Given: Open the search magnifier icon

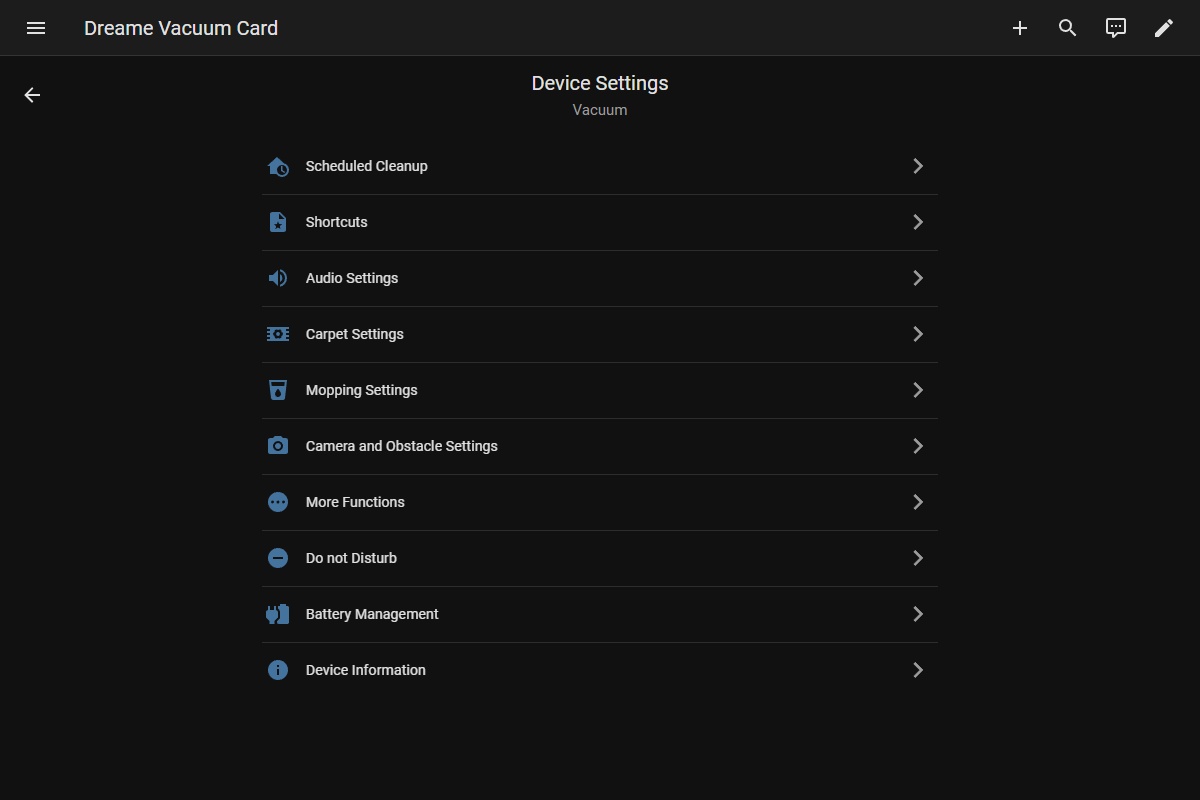Looking at the screenshot, I should click(x=1068, y=28).
